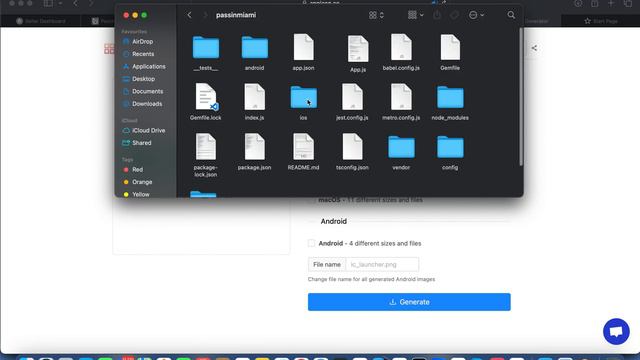Select the babel.config.js file
Viewport: 640px width, 360px height.
pyautogui.click(x=401, y=48)
